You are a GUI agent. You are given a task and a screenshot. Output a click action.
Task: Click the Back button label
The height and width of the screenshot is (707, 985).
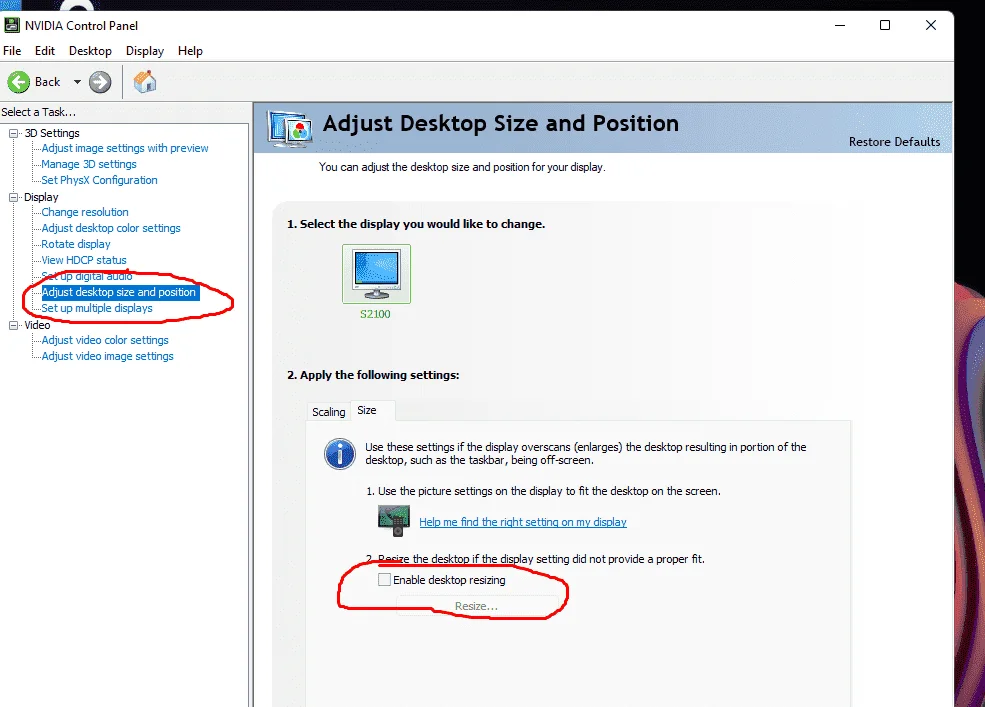[x=48, y=82]
